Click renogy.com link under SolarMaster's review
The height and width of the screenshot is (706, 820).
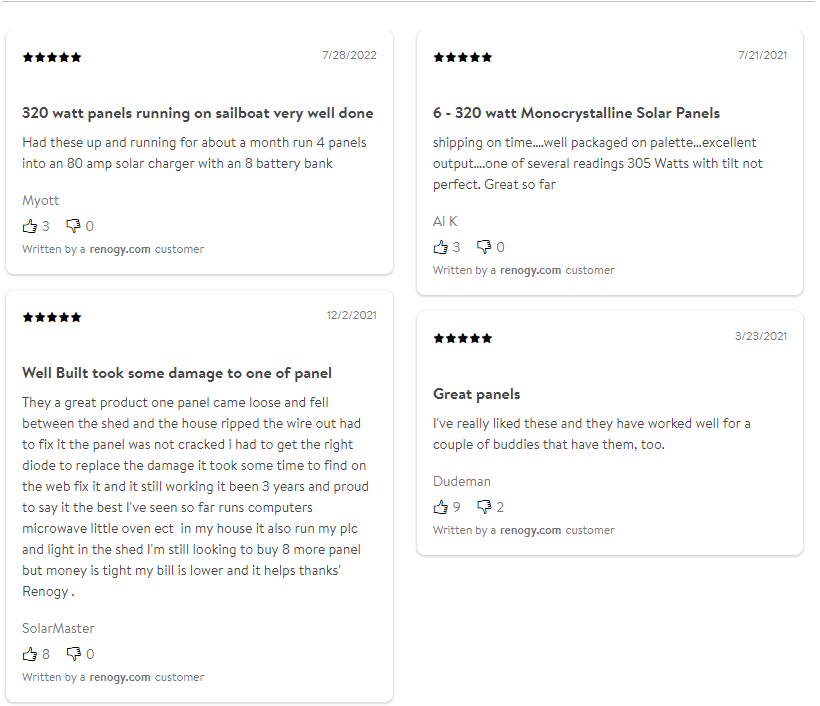(120, 677)
